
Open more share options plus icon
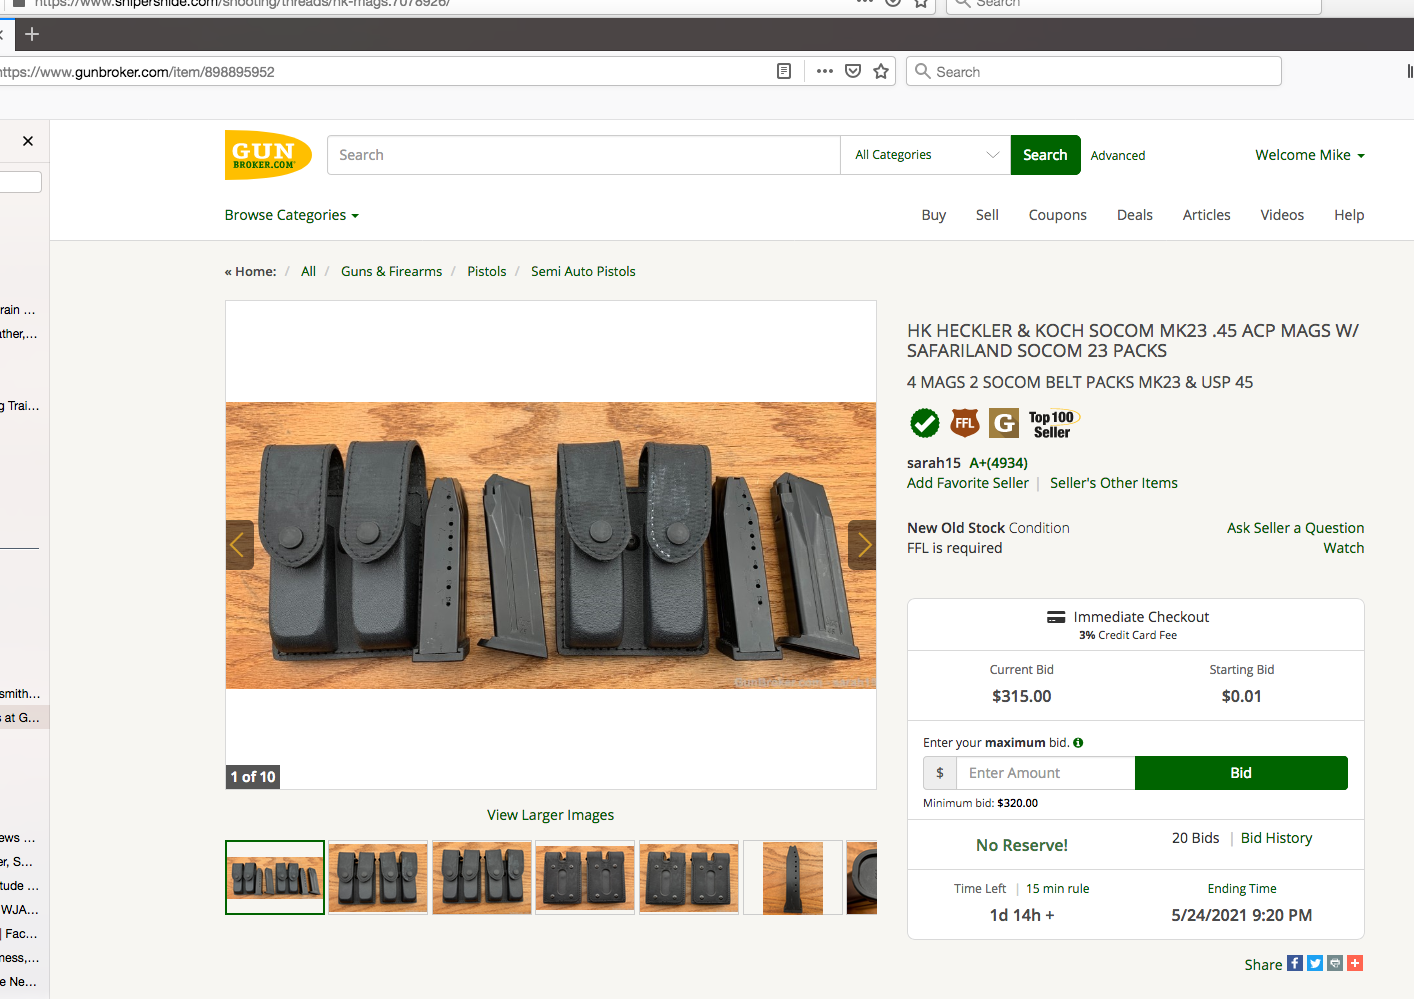coord(1355,963)
